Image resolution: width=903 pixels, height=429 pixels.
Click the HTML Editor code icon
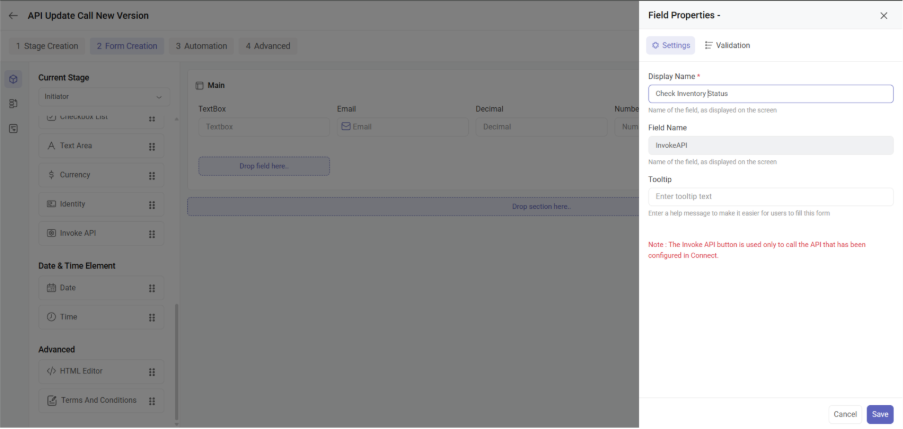click(51, 371)
